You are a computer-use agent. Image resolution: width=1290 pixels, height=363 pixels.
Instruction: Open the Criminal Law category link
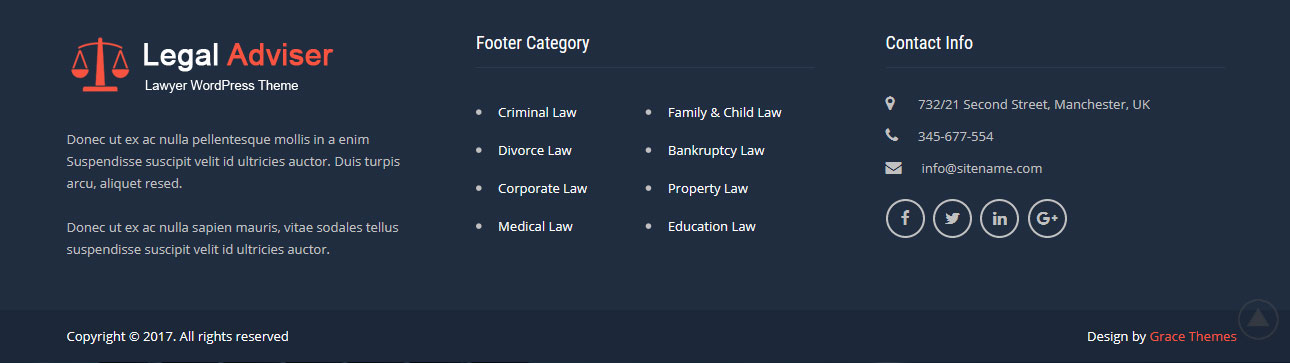[537, 112]
